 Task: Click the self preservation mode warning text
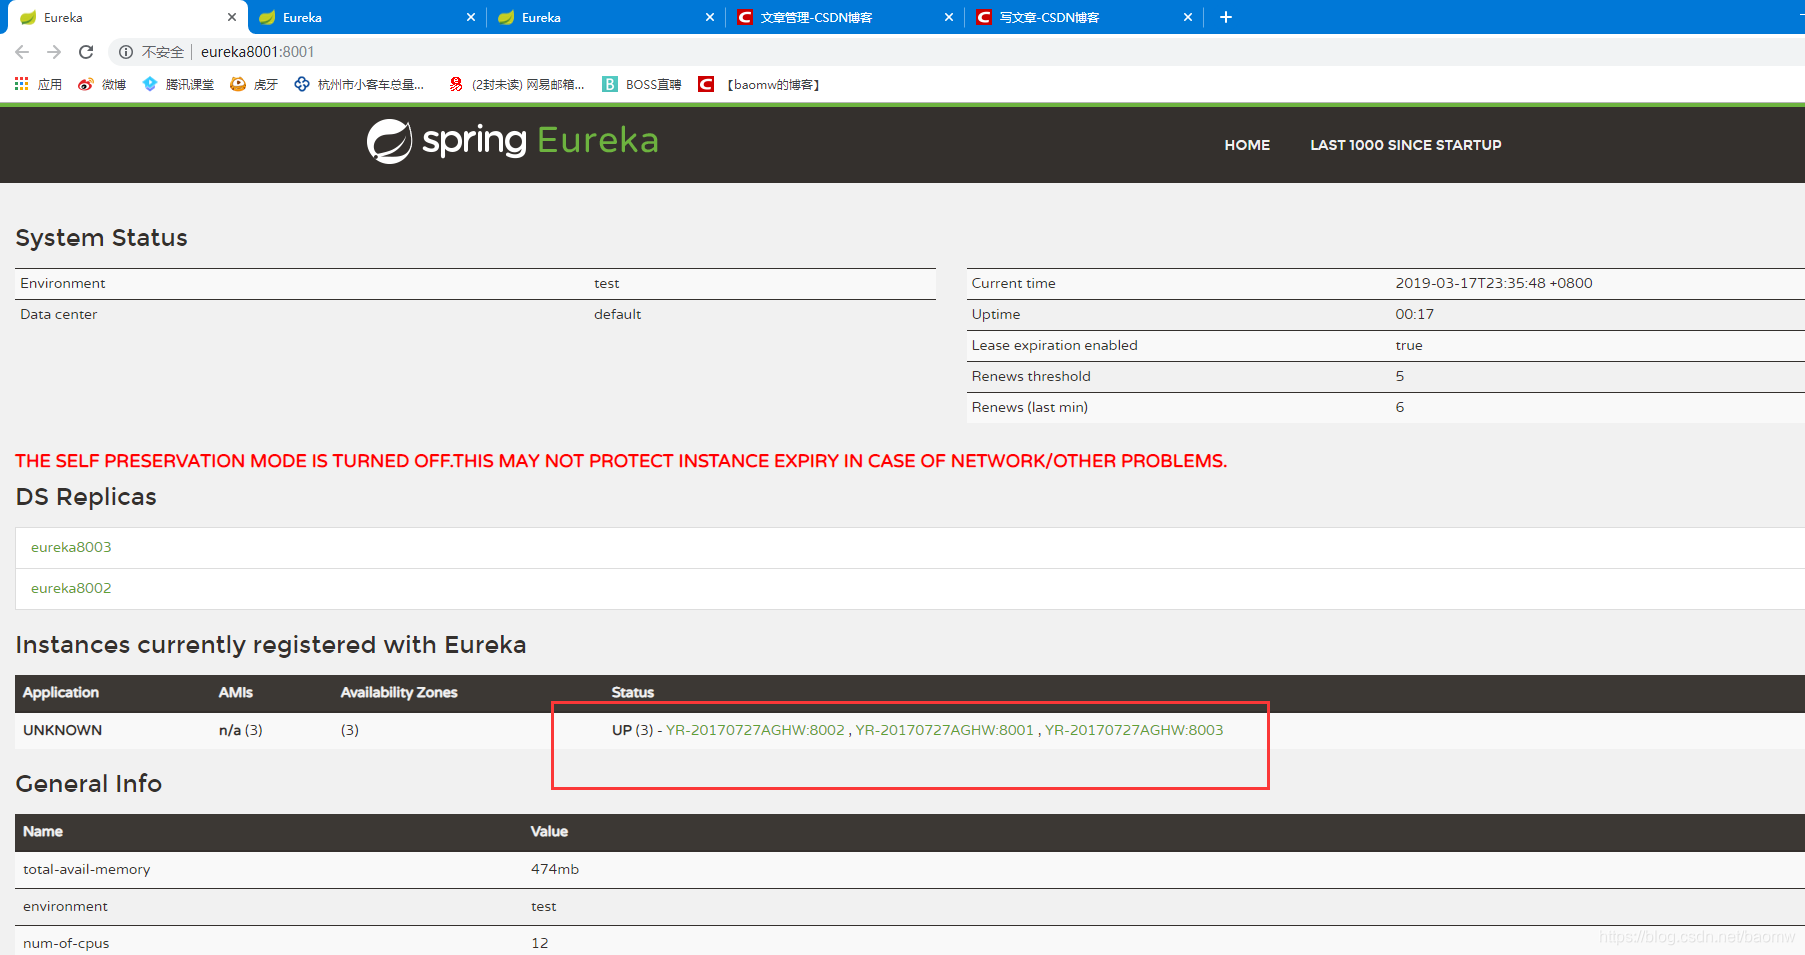621,461
